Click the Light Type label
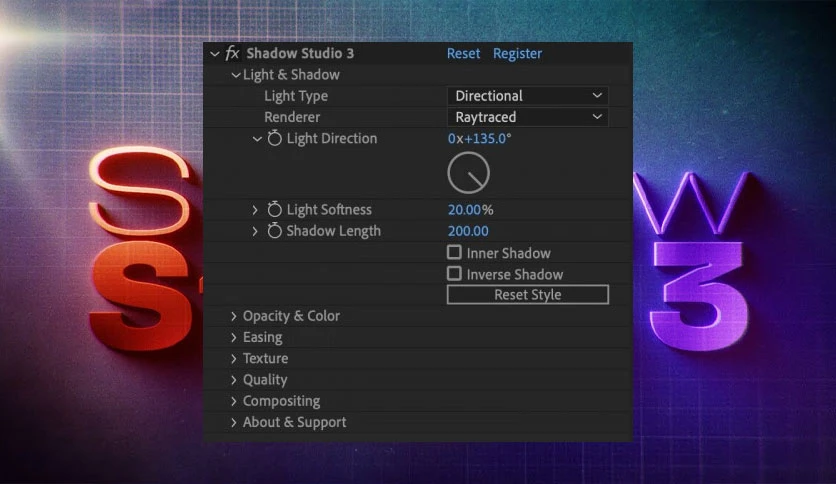Screen dimensions: 836x484 pyautogui.click(x=296, y=96)
